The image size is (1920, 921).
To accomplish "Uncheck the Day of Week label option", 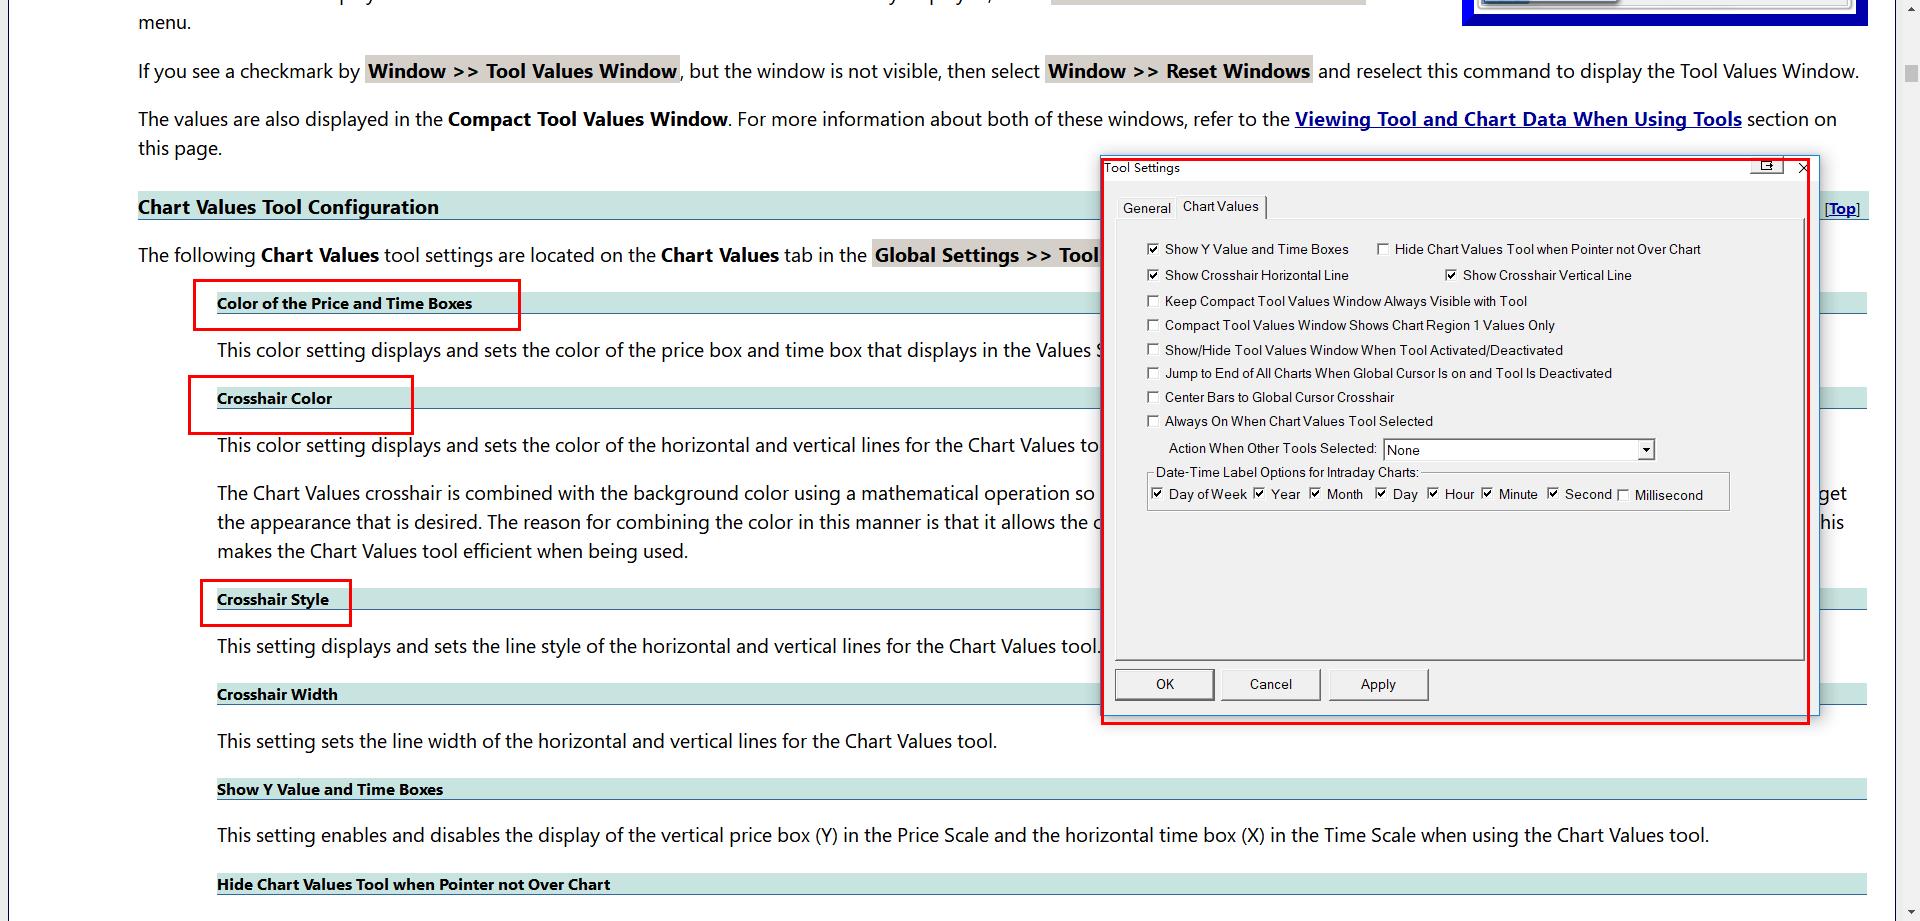I will (1157, 494).
